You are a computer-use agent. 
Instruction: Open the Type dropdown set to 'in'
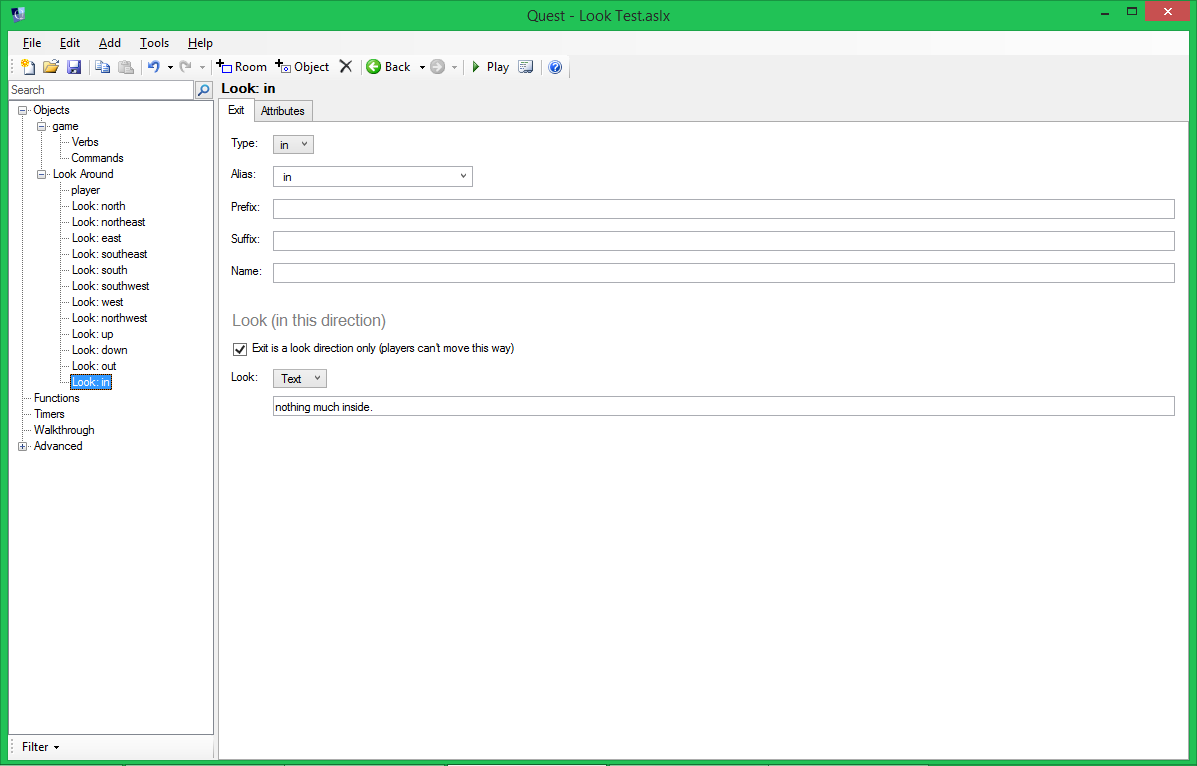tap(293, 145)
